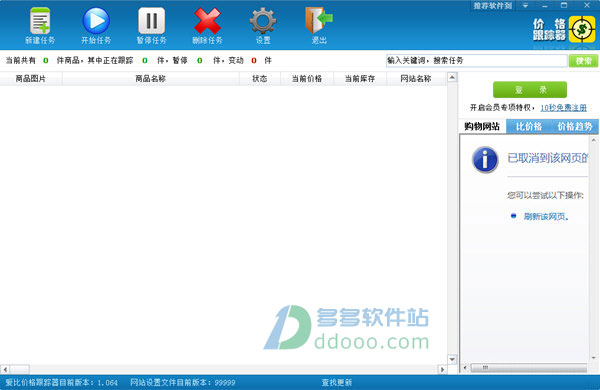
Task: Maximize the price tracker window
Action: (x=564, y=5)
